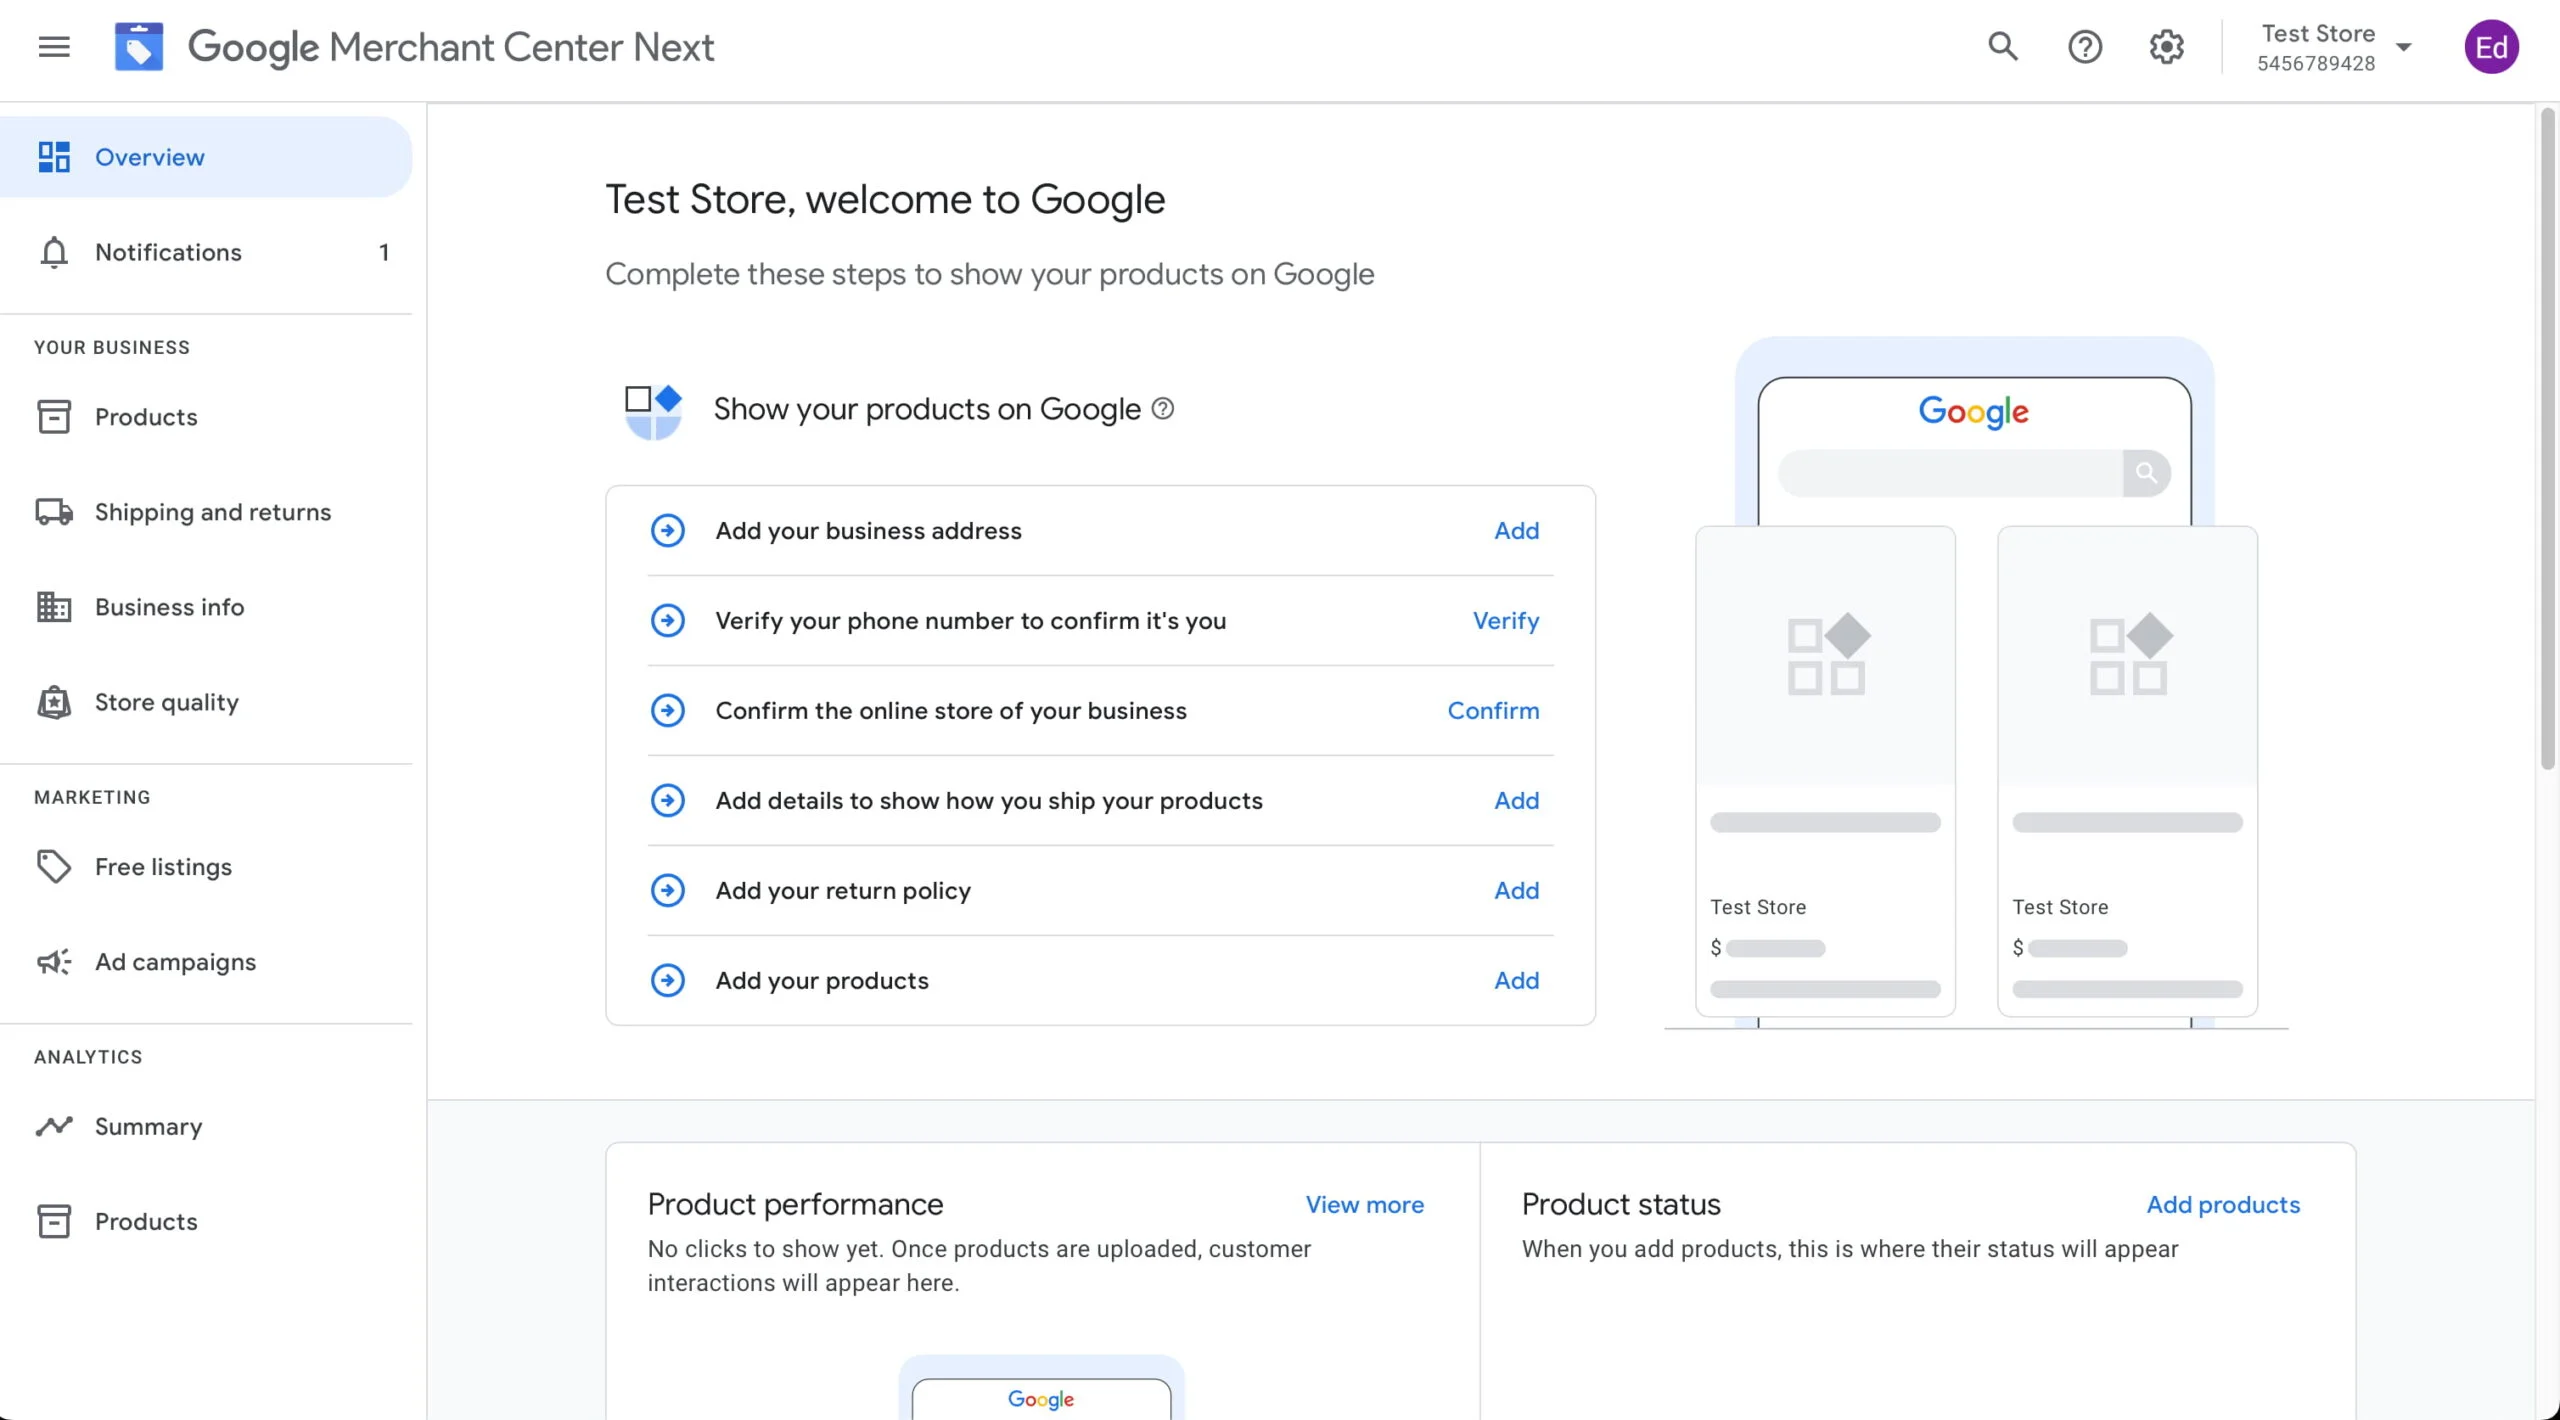2560x1420 pixels.
Task: Click Add for return policy
Action: point(1516,891)
